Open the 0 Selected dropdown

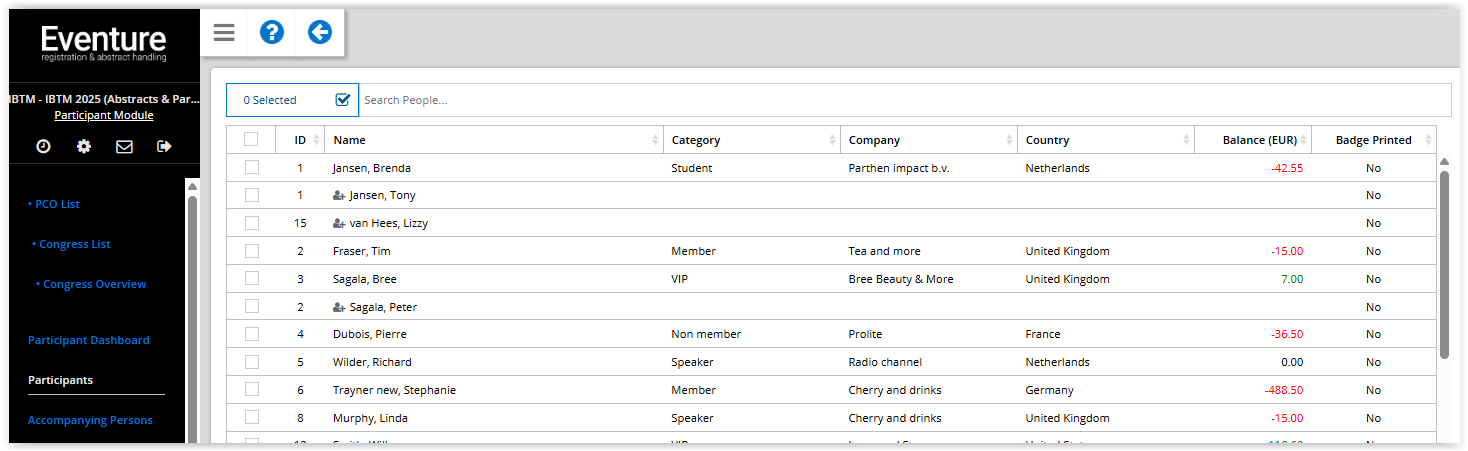pyautogui.click(x=291, y=100)
